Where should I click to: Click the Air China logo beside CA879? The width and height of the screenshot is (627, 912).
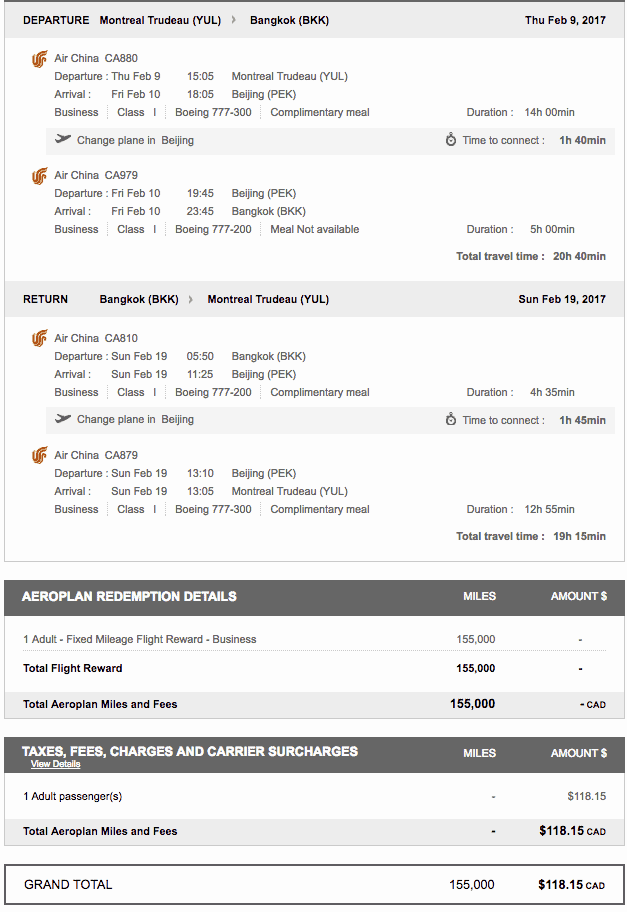(x=39, y=456)
